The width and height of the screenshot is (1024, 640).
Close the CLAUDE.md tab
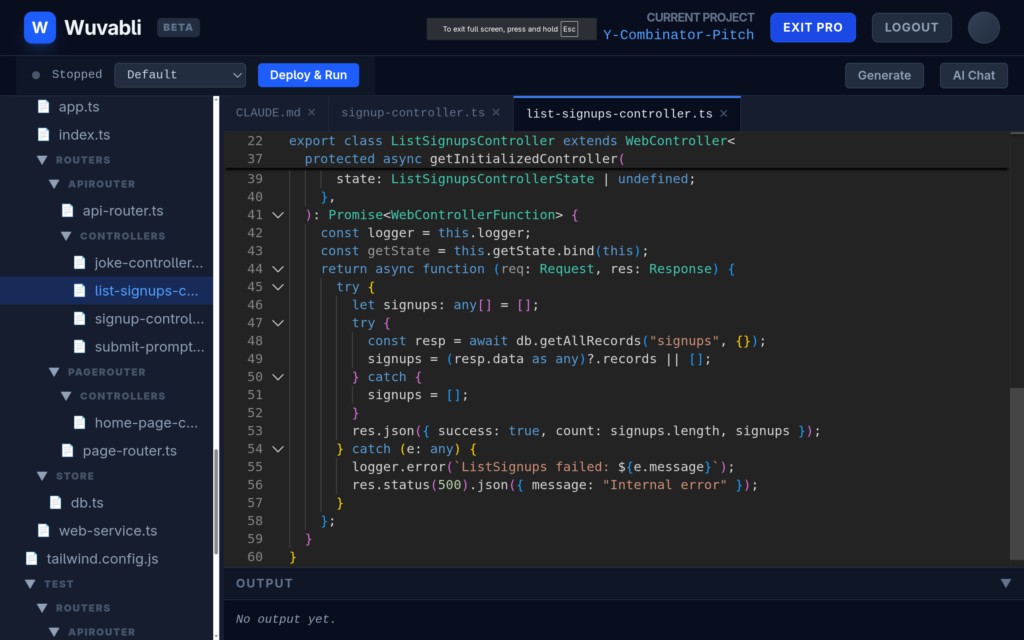(x=312, y=112)
